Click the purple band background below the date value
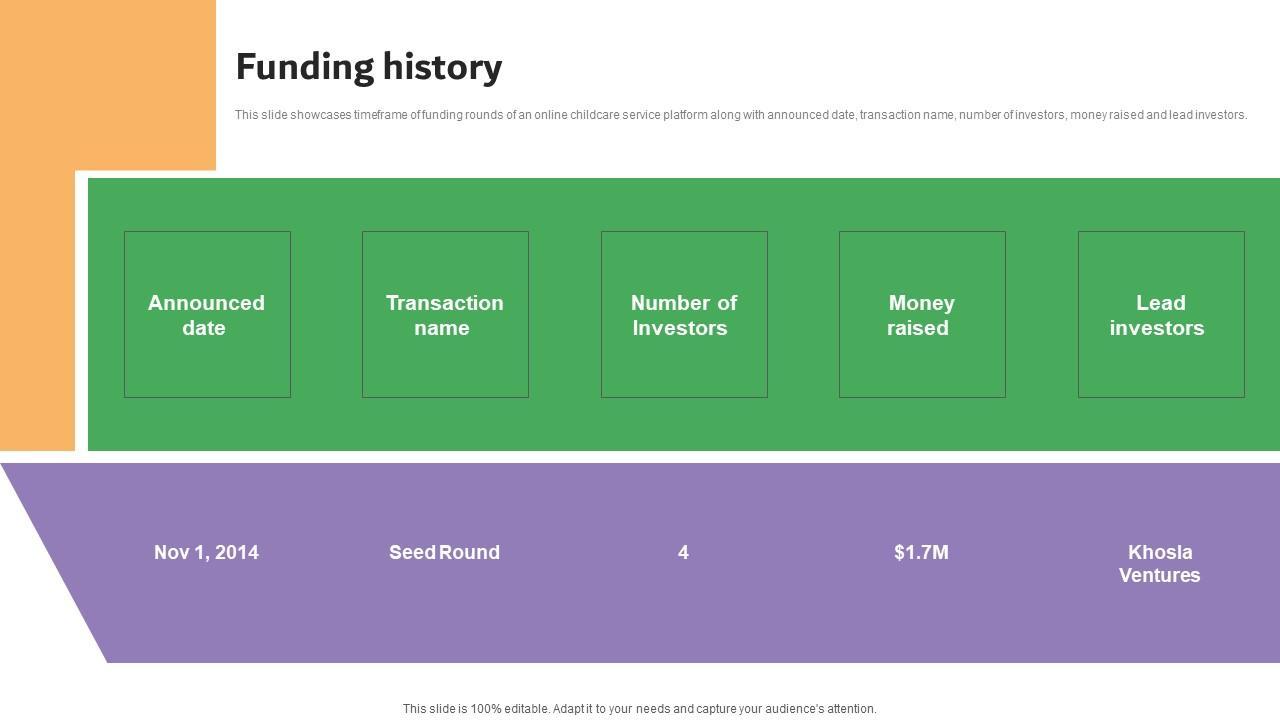 tap(206, 620)
